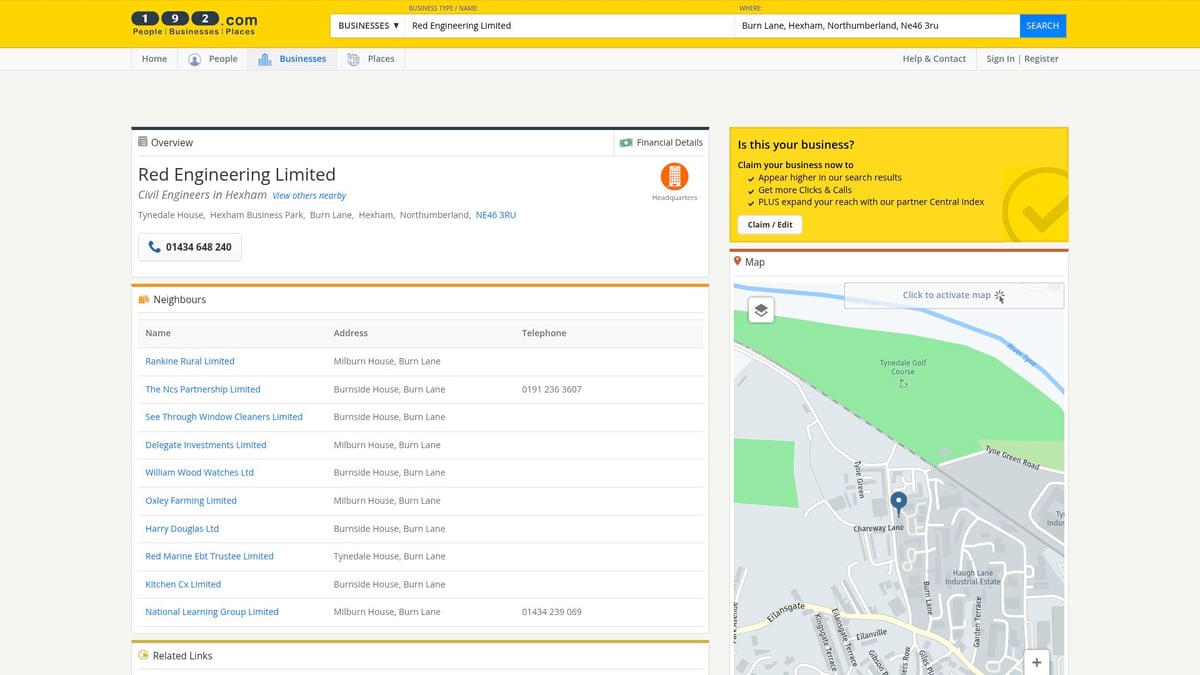Go to the Home tab
This screenshot has width=1200, height=675.
[154, 59]
